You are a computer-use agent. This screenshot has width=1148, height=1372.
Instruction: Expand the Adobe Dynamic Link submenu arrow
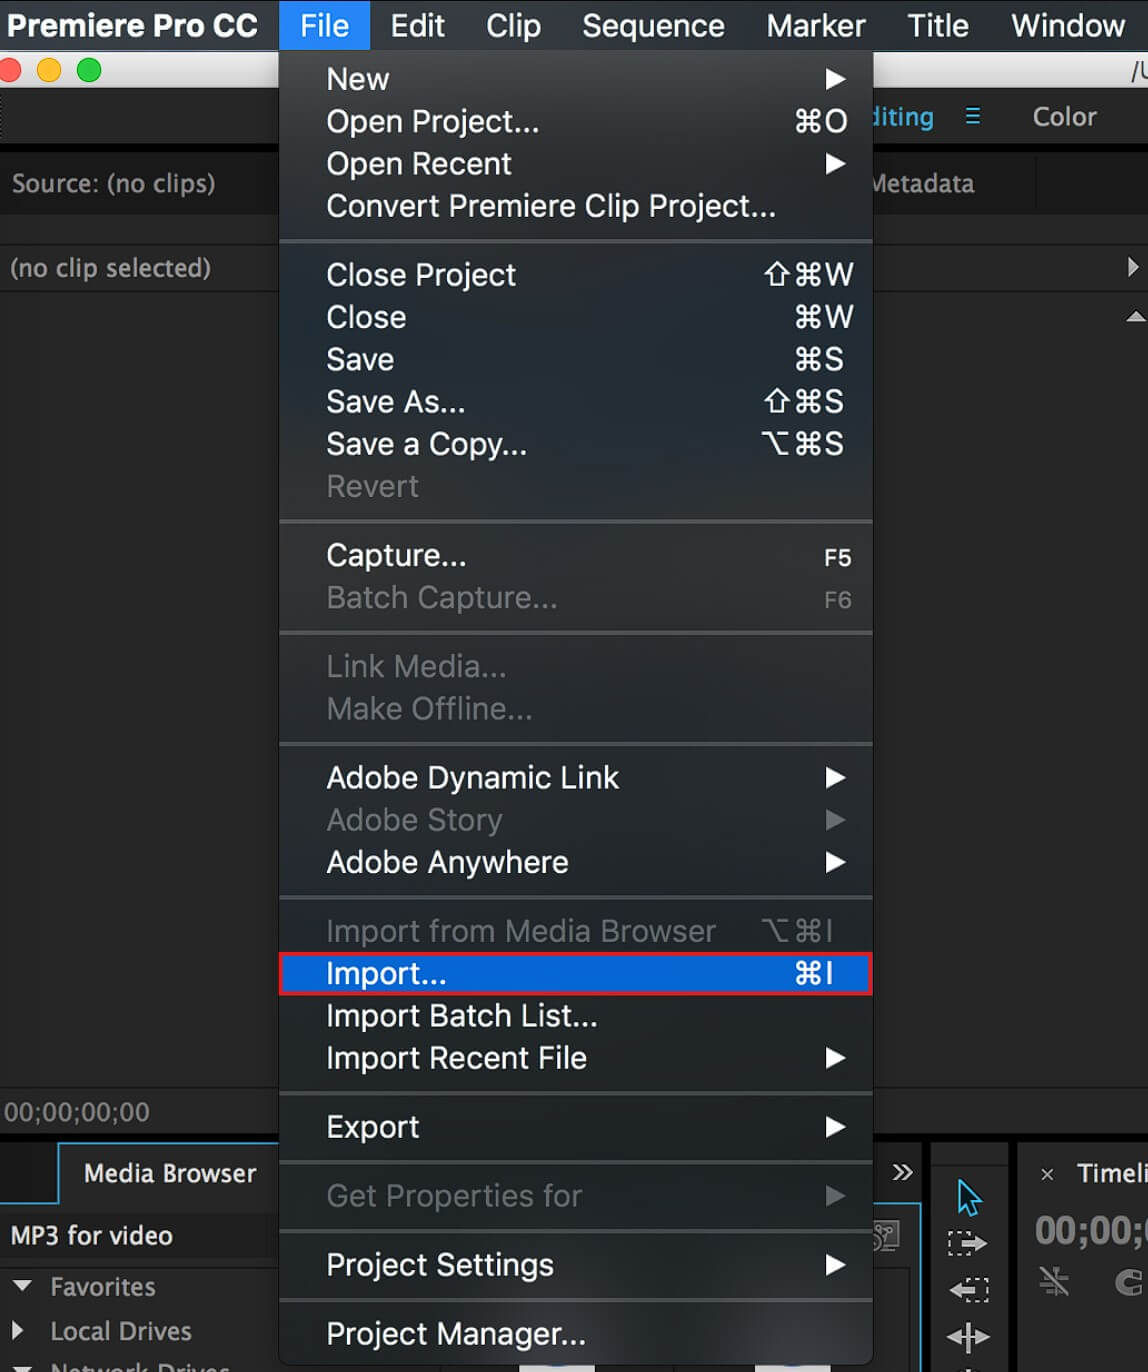point(835,777)
